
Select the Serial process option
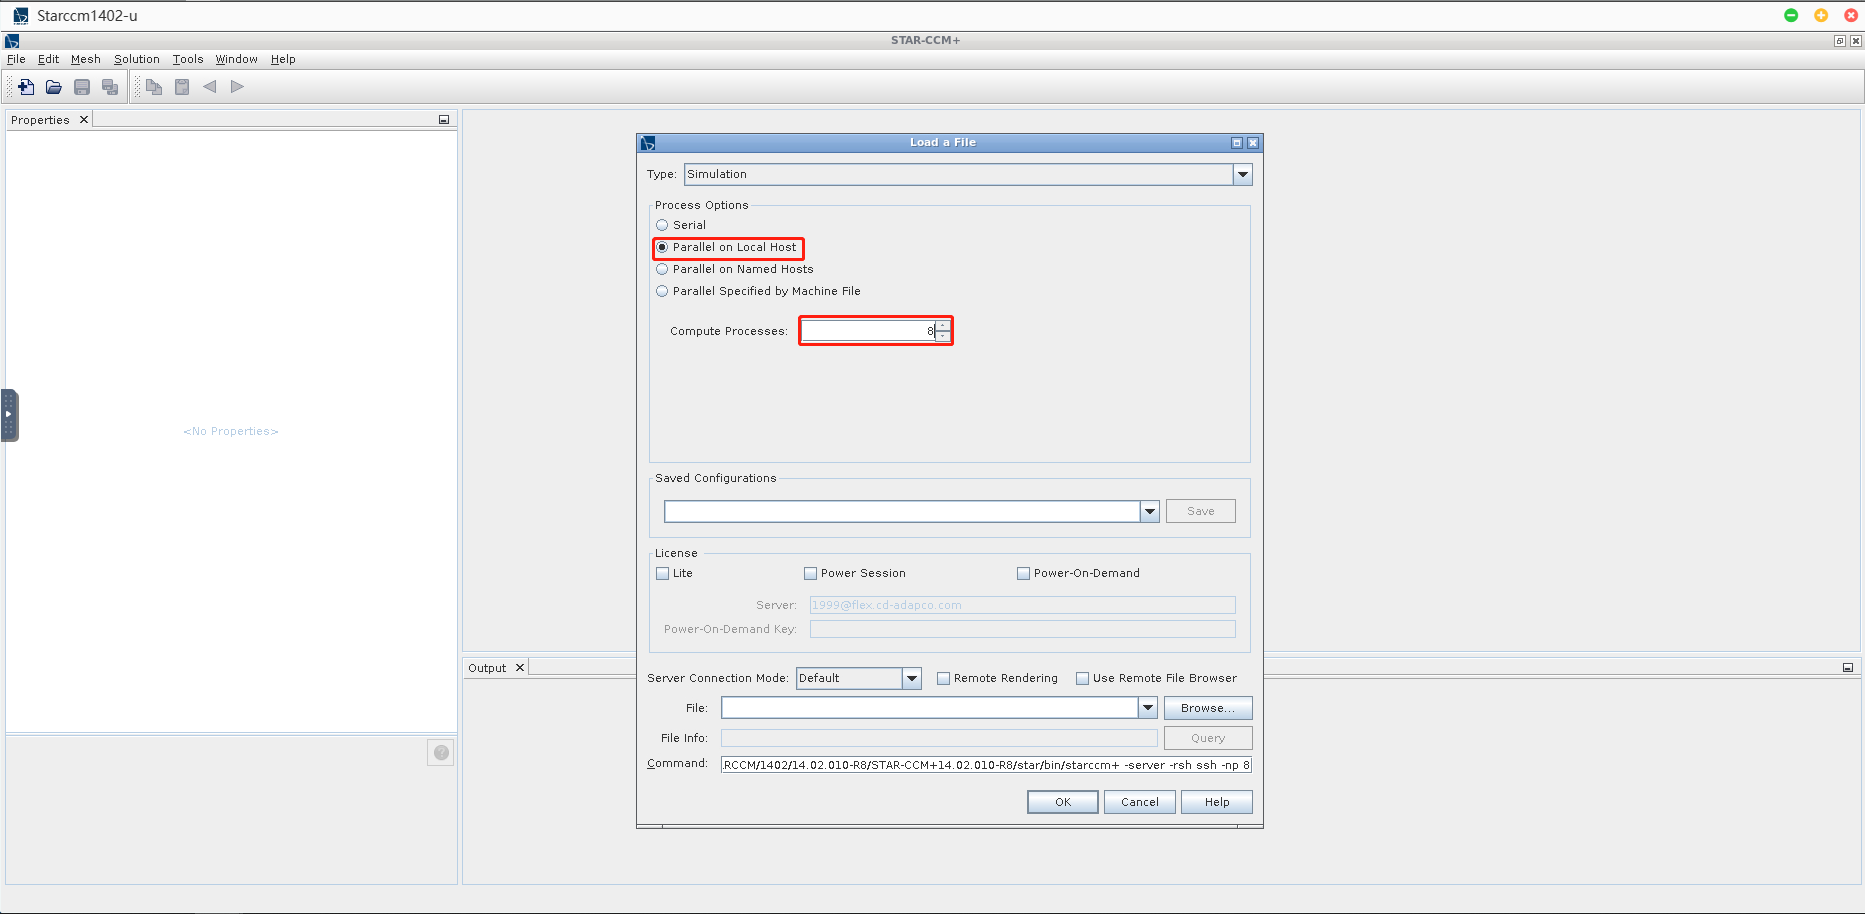pos(662,225)
